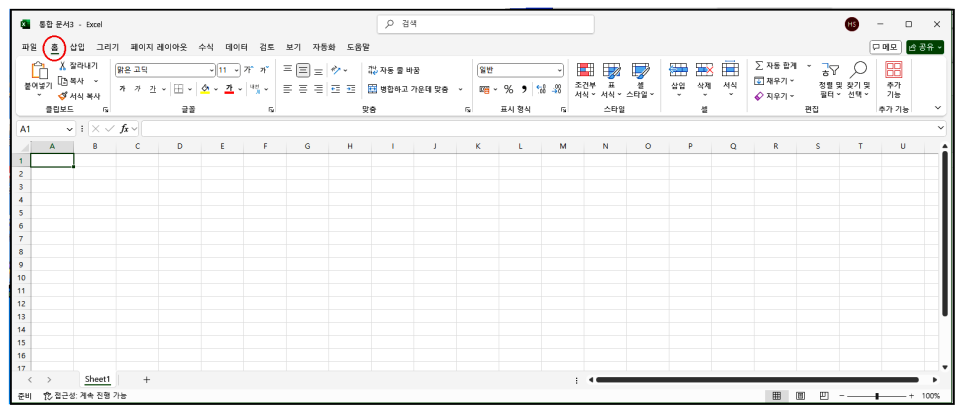Open the Conditional Formatting (조건부 서식) icon

[x=585, y=70]
